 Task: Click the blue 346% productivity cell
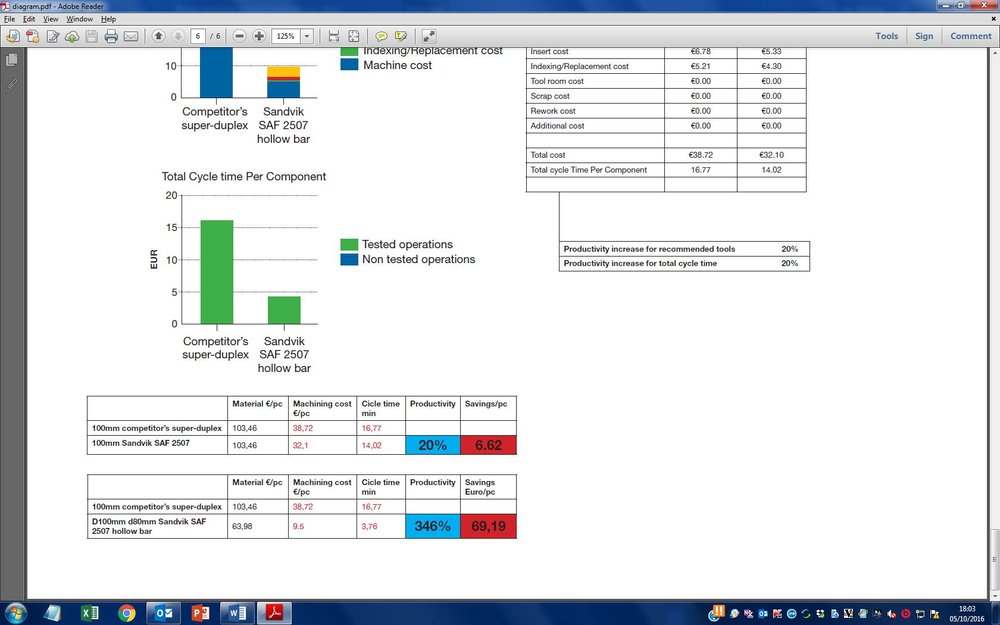coord(432,526)
